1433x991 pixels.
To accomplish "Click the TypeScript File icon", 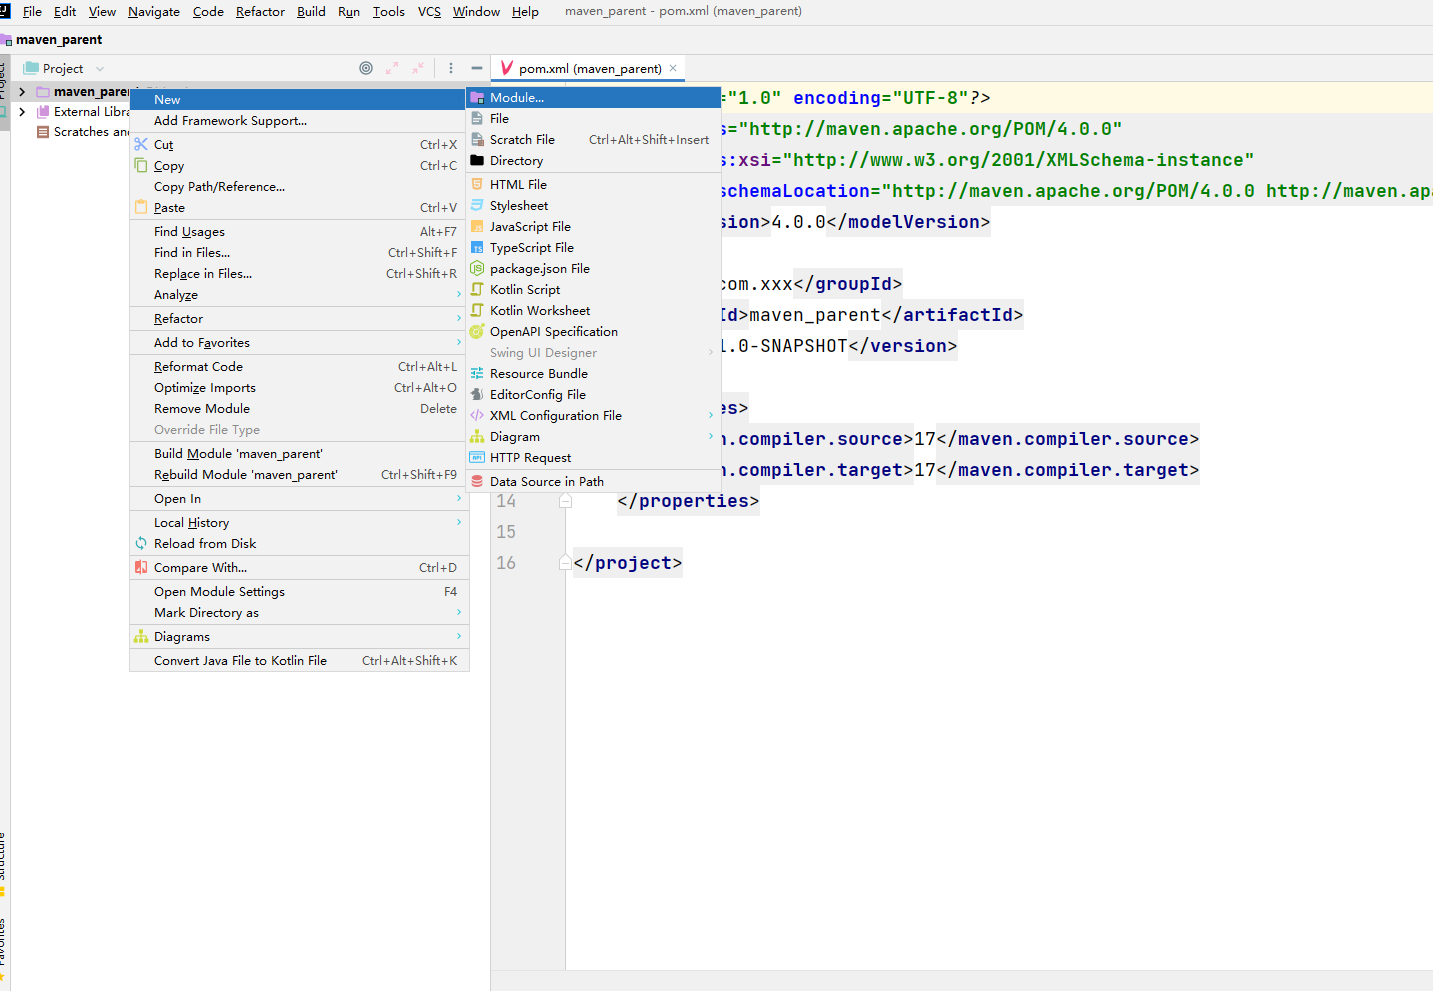I will tap(477, 248).
